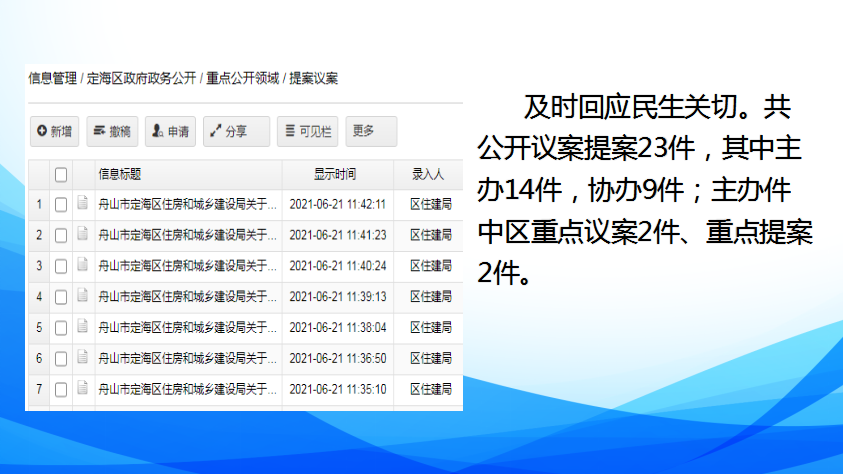This screenshot has width=843, height=474.
Task: Click the 申请 (apply) button
Action: (170, 131)
